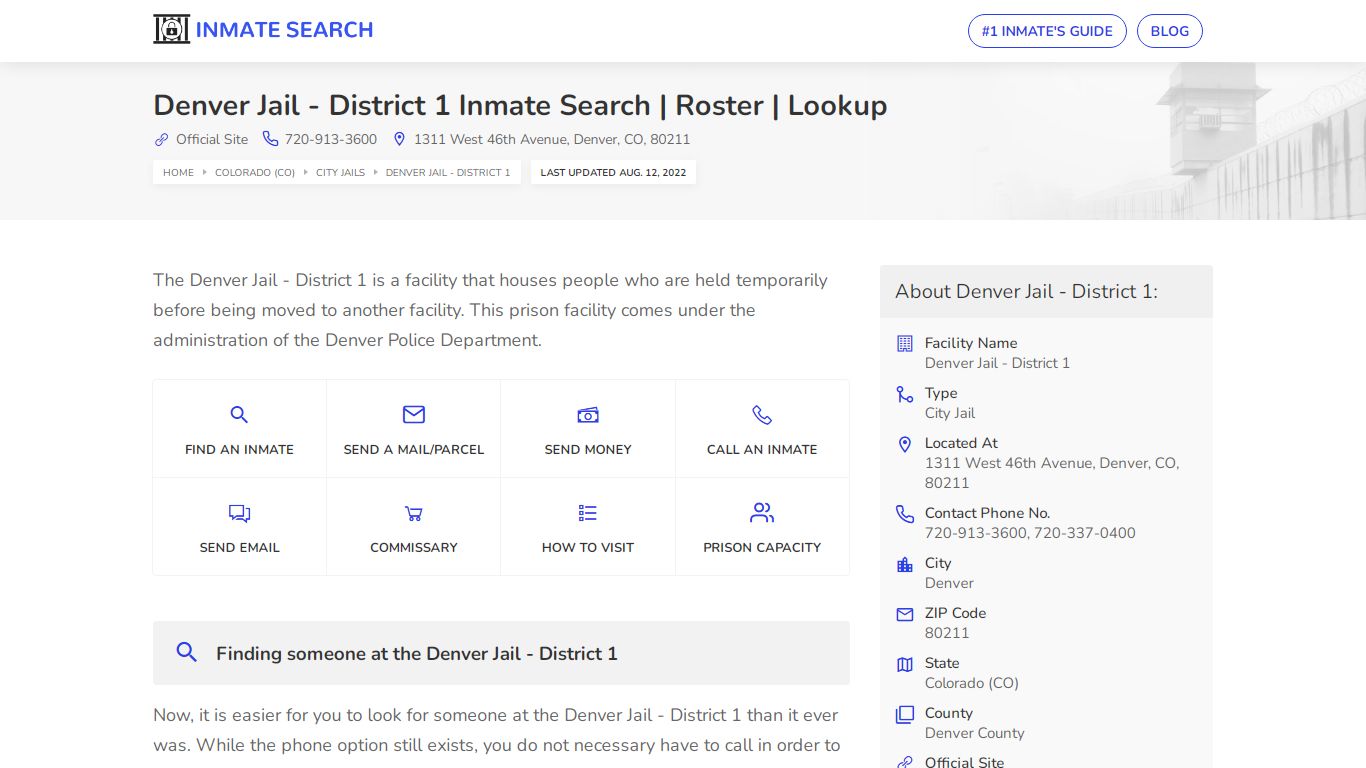The width and height of the screenshot is (1366, 768).
Task: Click the jail cell logo icon
Action: pyautogui.click(x=171, y=30)
